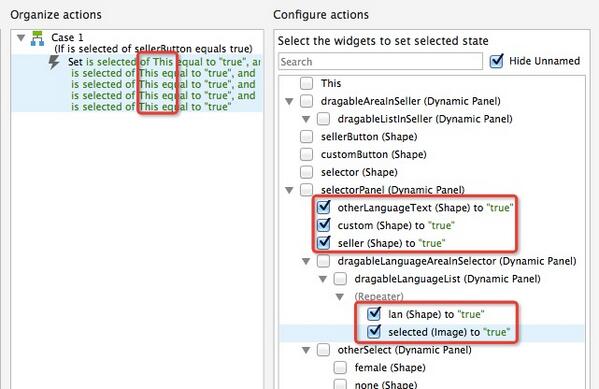The image size is (599, 389).
Task: Check the female (Shape) checkbox
Action: tap(340, 368)
